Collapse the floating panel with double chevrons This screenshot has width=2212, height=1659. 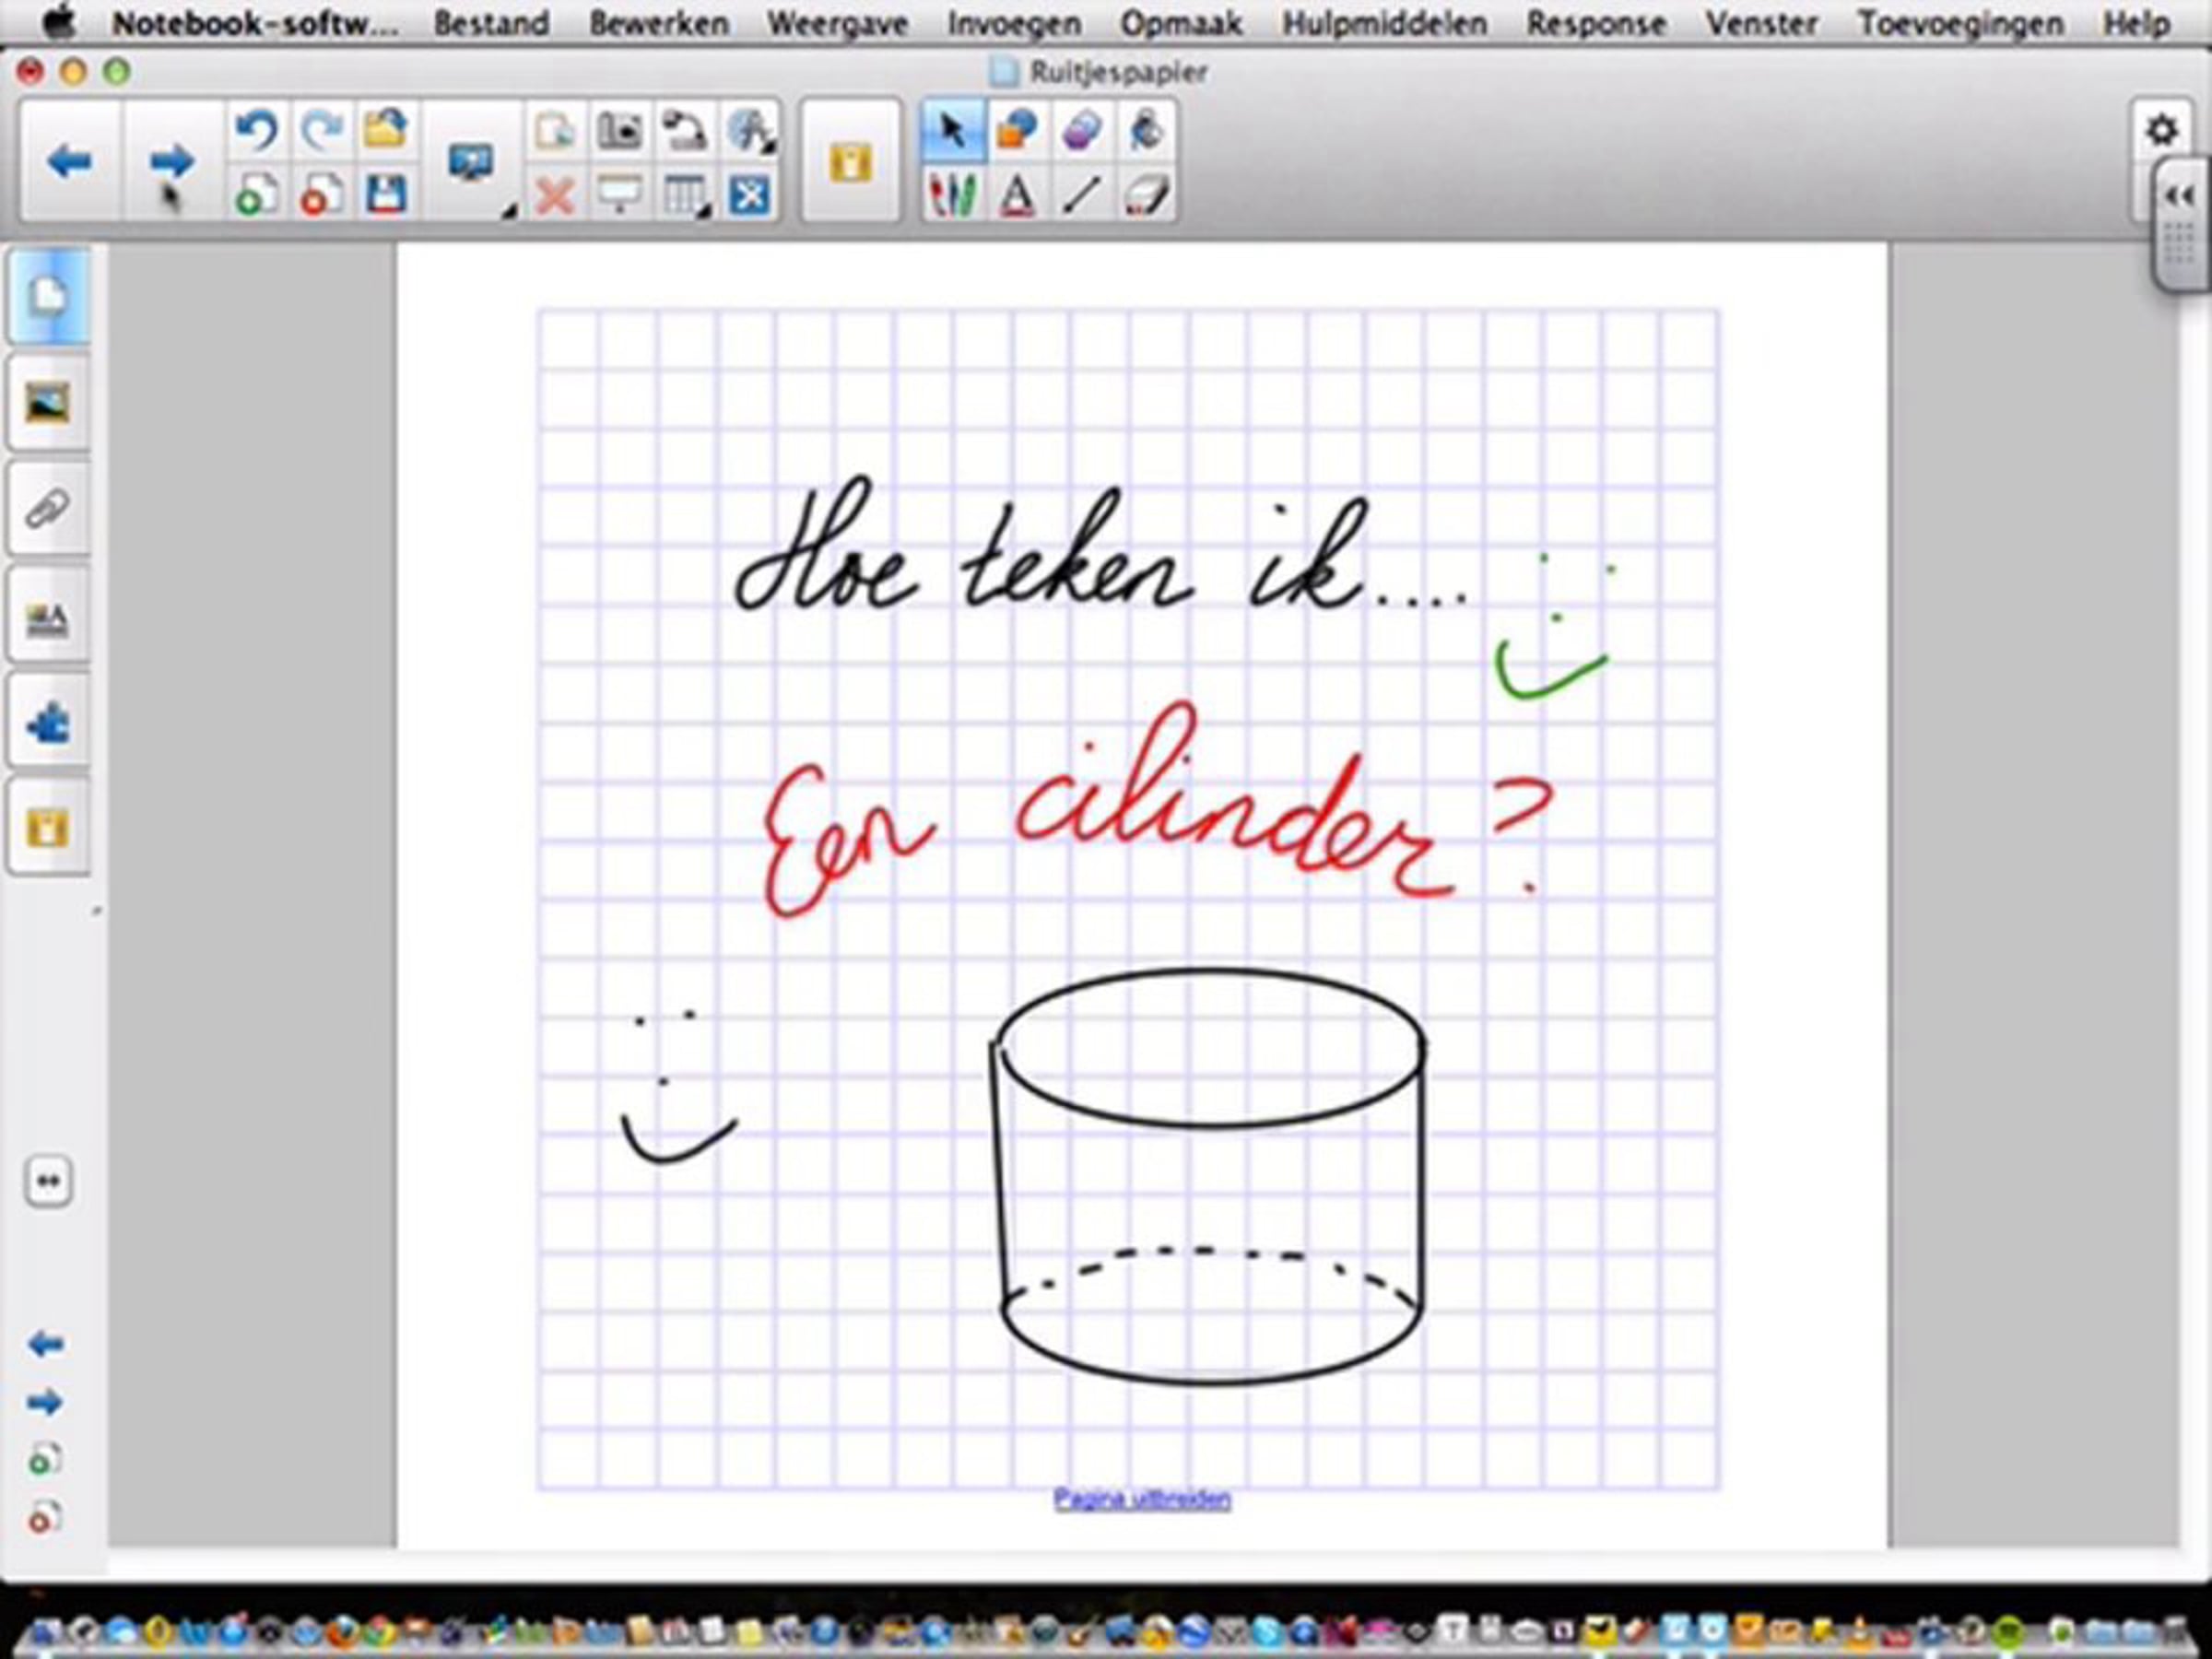pyautogui.click(x=2179, y=196)
